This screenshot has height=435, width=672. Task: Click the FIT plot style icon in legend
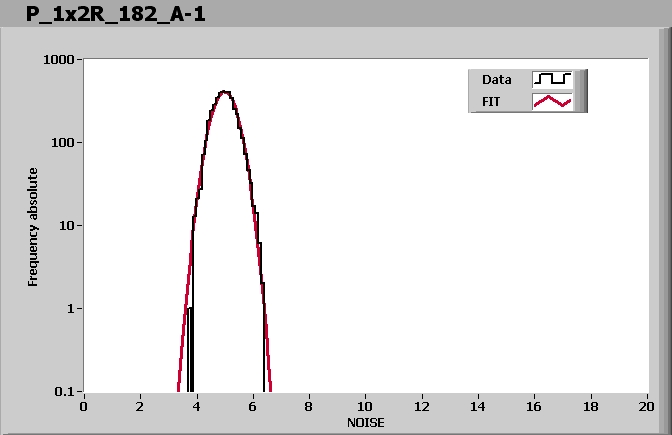[x=552, y=102]
